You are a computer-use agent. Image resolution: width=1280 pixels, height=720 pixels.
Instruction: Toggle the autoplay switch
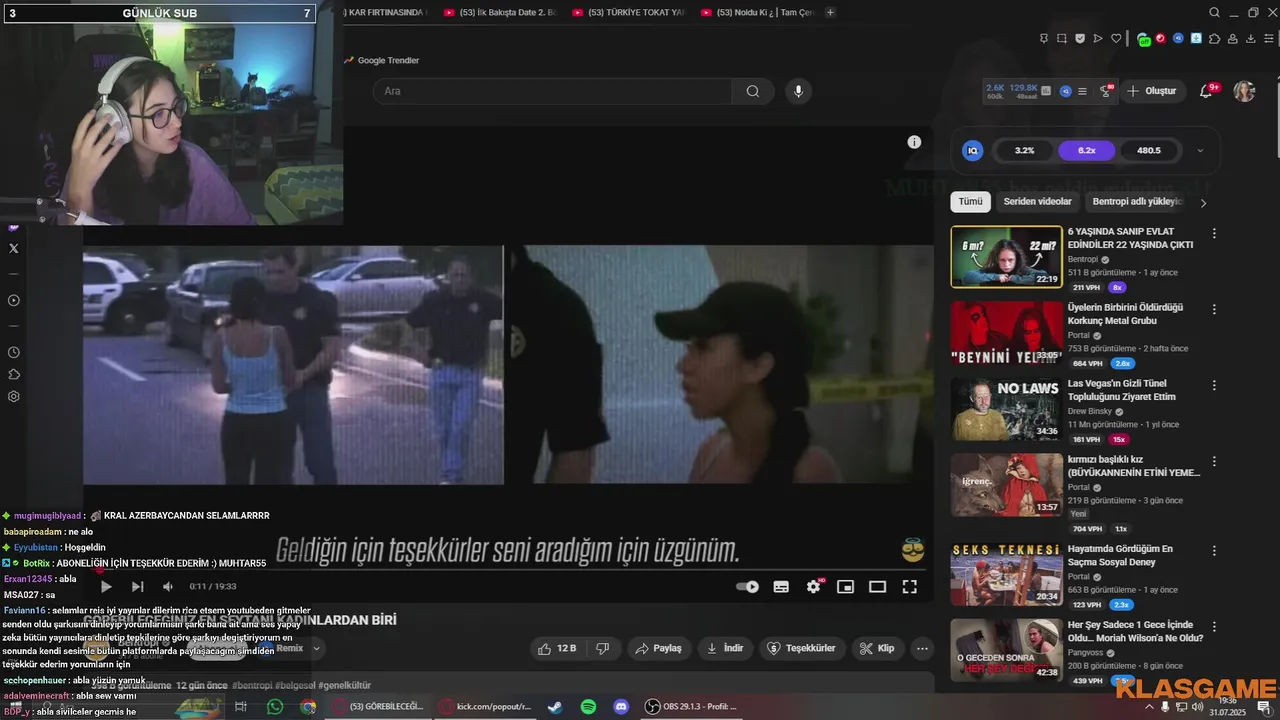(x=747, y=587)
